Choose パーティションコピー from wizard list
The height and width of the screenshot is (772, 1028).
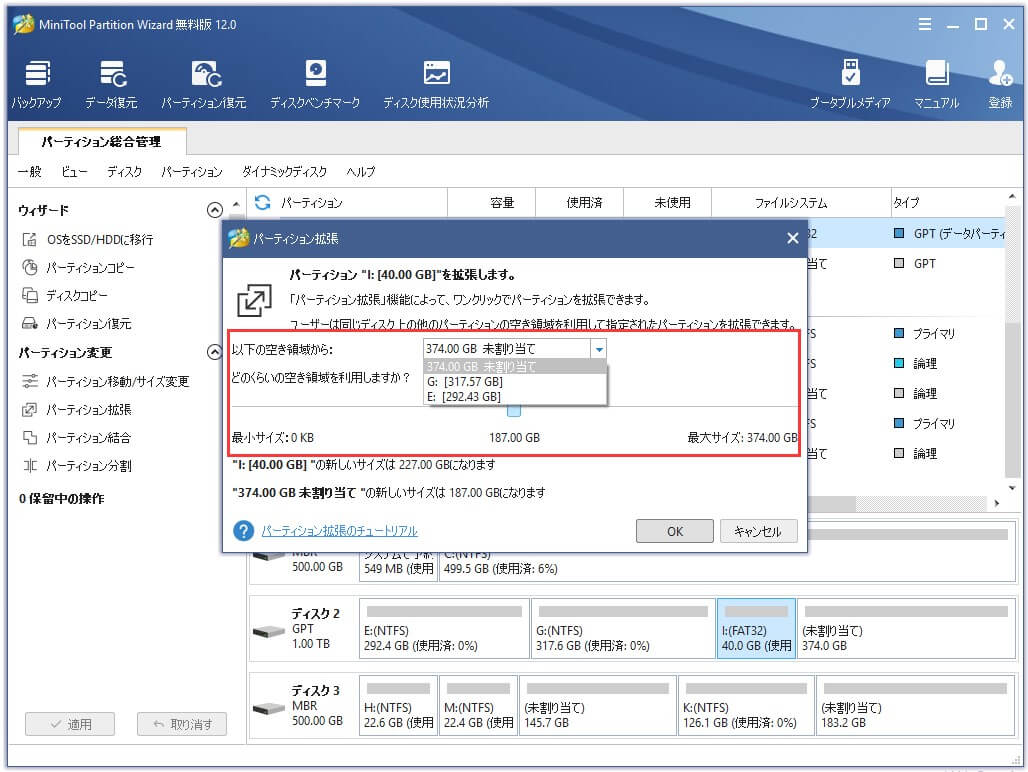pyautogui.click(x=90, y=268)
